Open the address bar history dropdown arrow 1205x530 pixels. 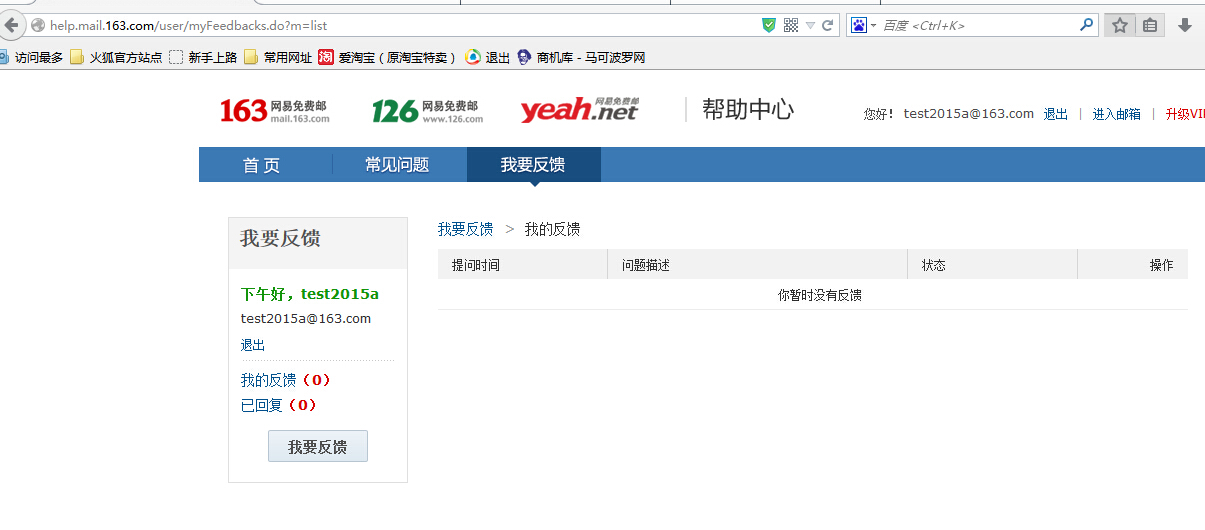(811, 26)
